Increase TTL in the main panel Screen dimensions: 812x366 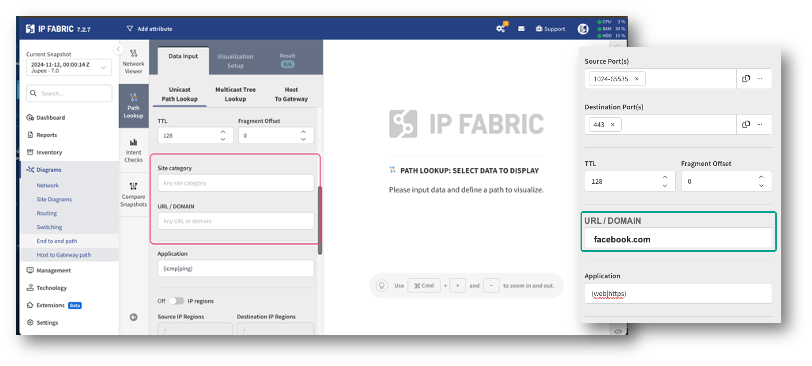[x=223, y=132]
